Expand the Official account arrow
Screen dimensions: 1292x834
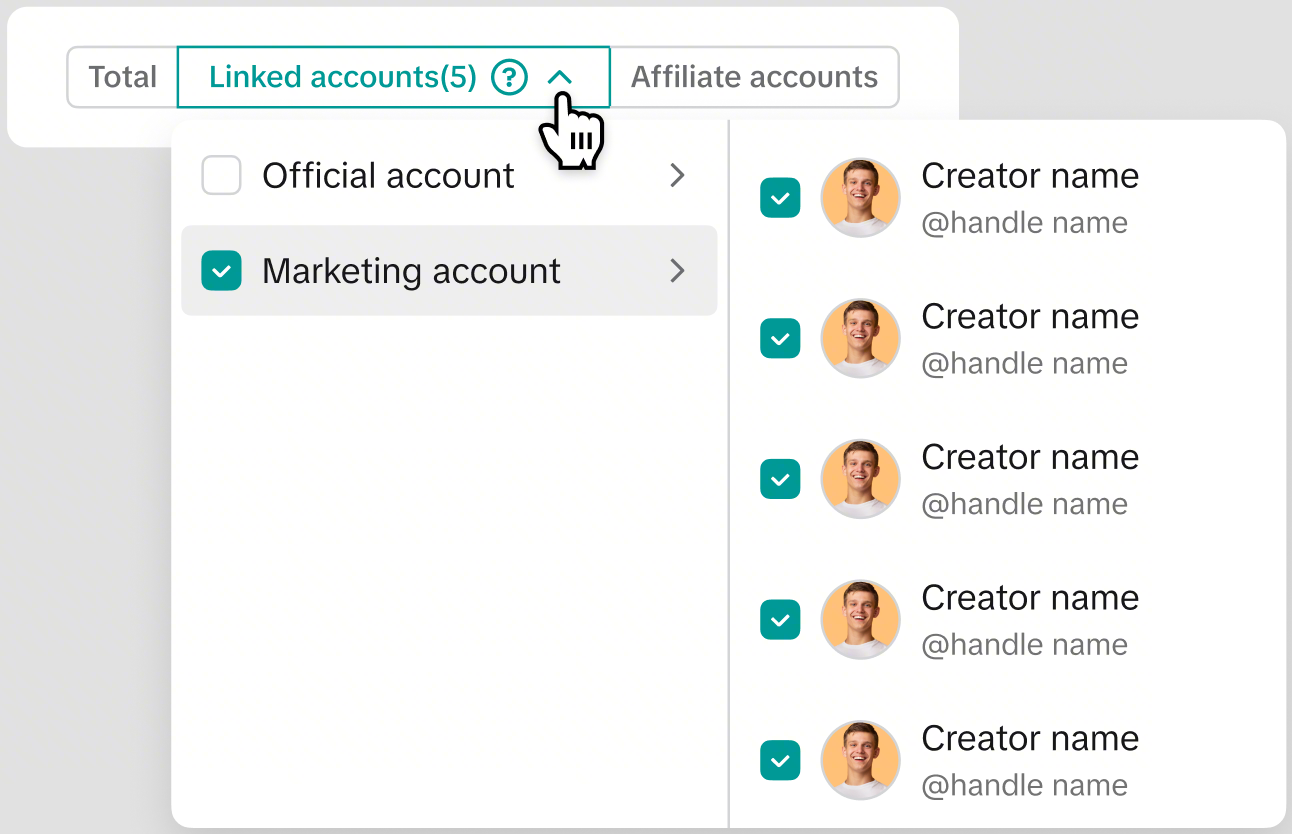coord(677,176)
